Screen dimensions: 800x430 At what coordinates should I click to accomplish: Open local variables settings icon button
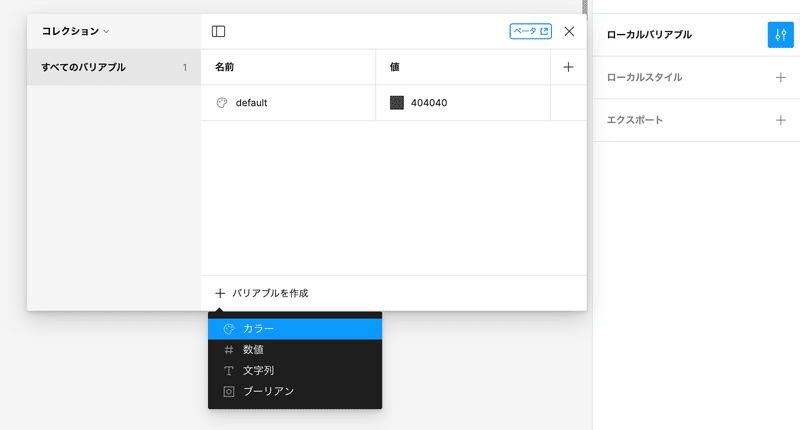(x=780, y=35)
